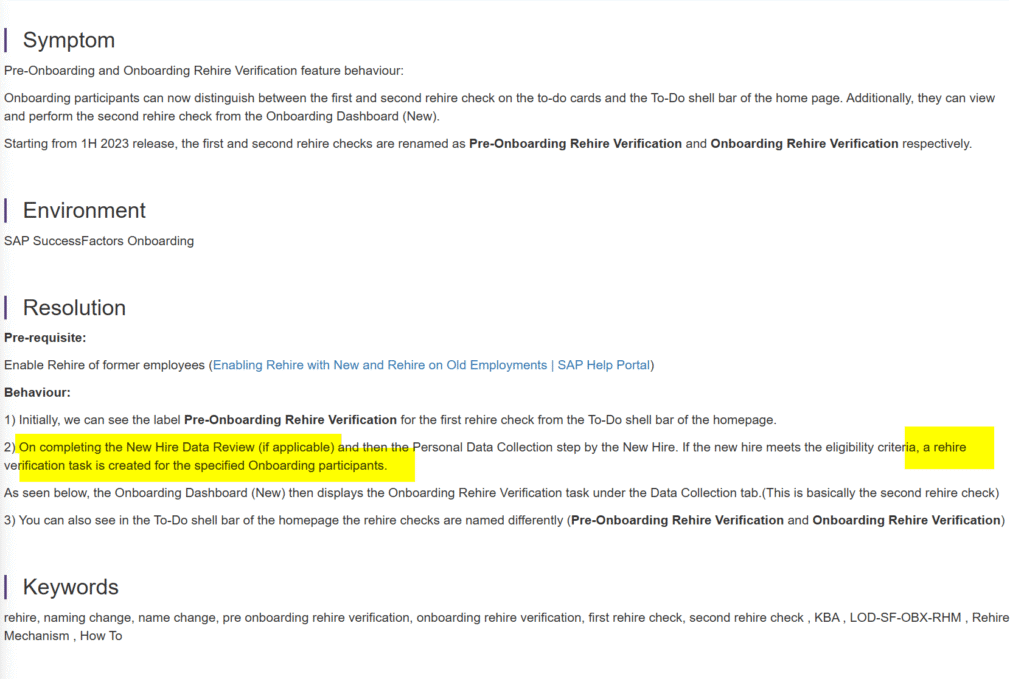Image resolution: width=1024 pixels, height=679 pixels.
Task: Click the Symptom section heading
Action: click(x=68, y=40)
